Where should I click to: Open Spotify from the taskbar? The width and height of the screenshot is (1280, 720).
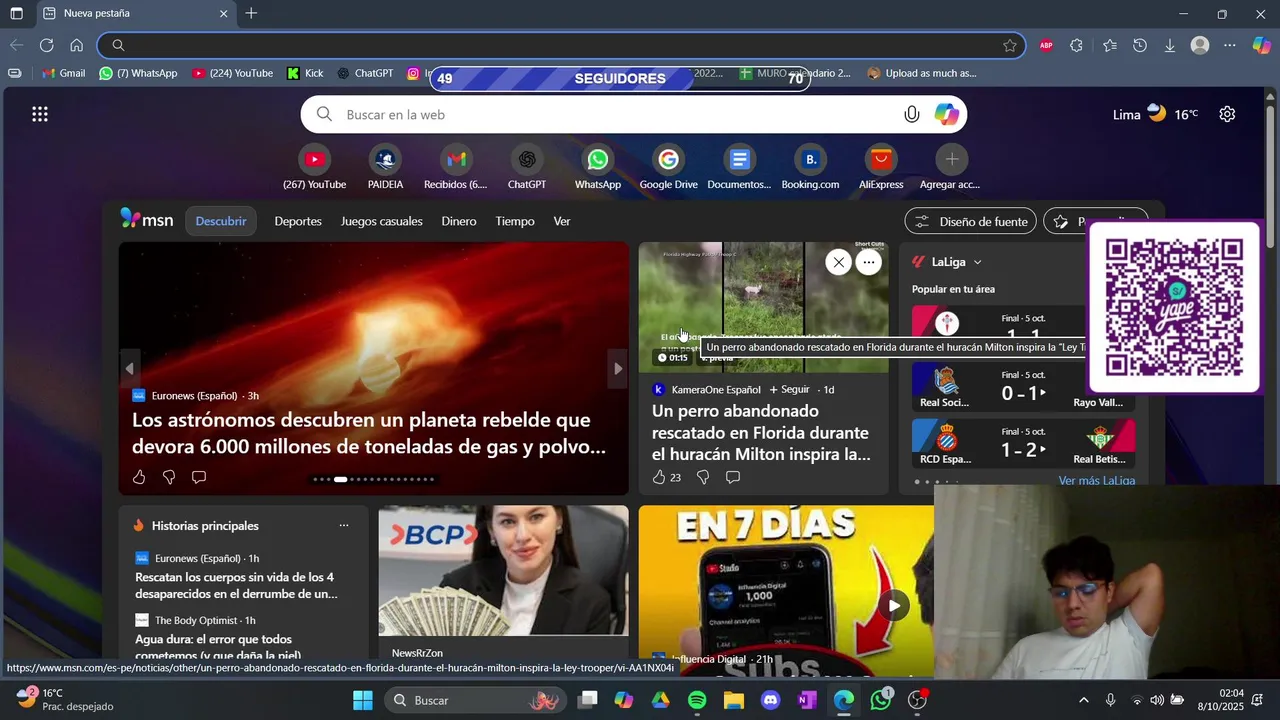pyautogui.click(x=697, y=700)
